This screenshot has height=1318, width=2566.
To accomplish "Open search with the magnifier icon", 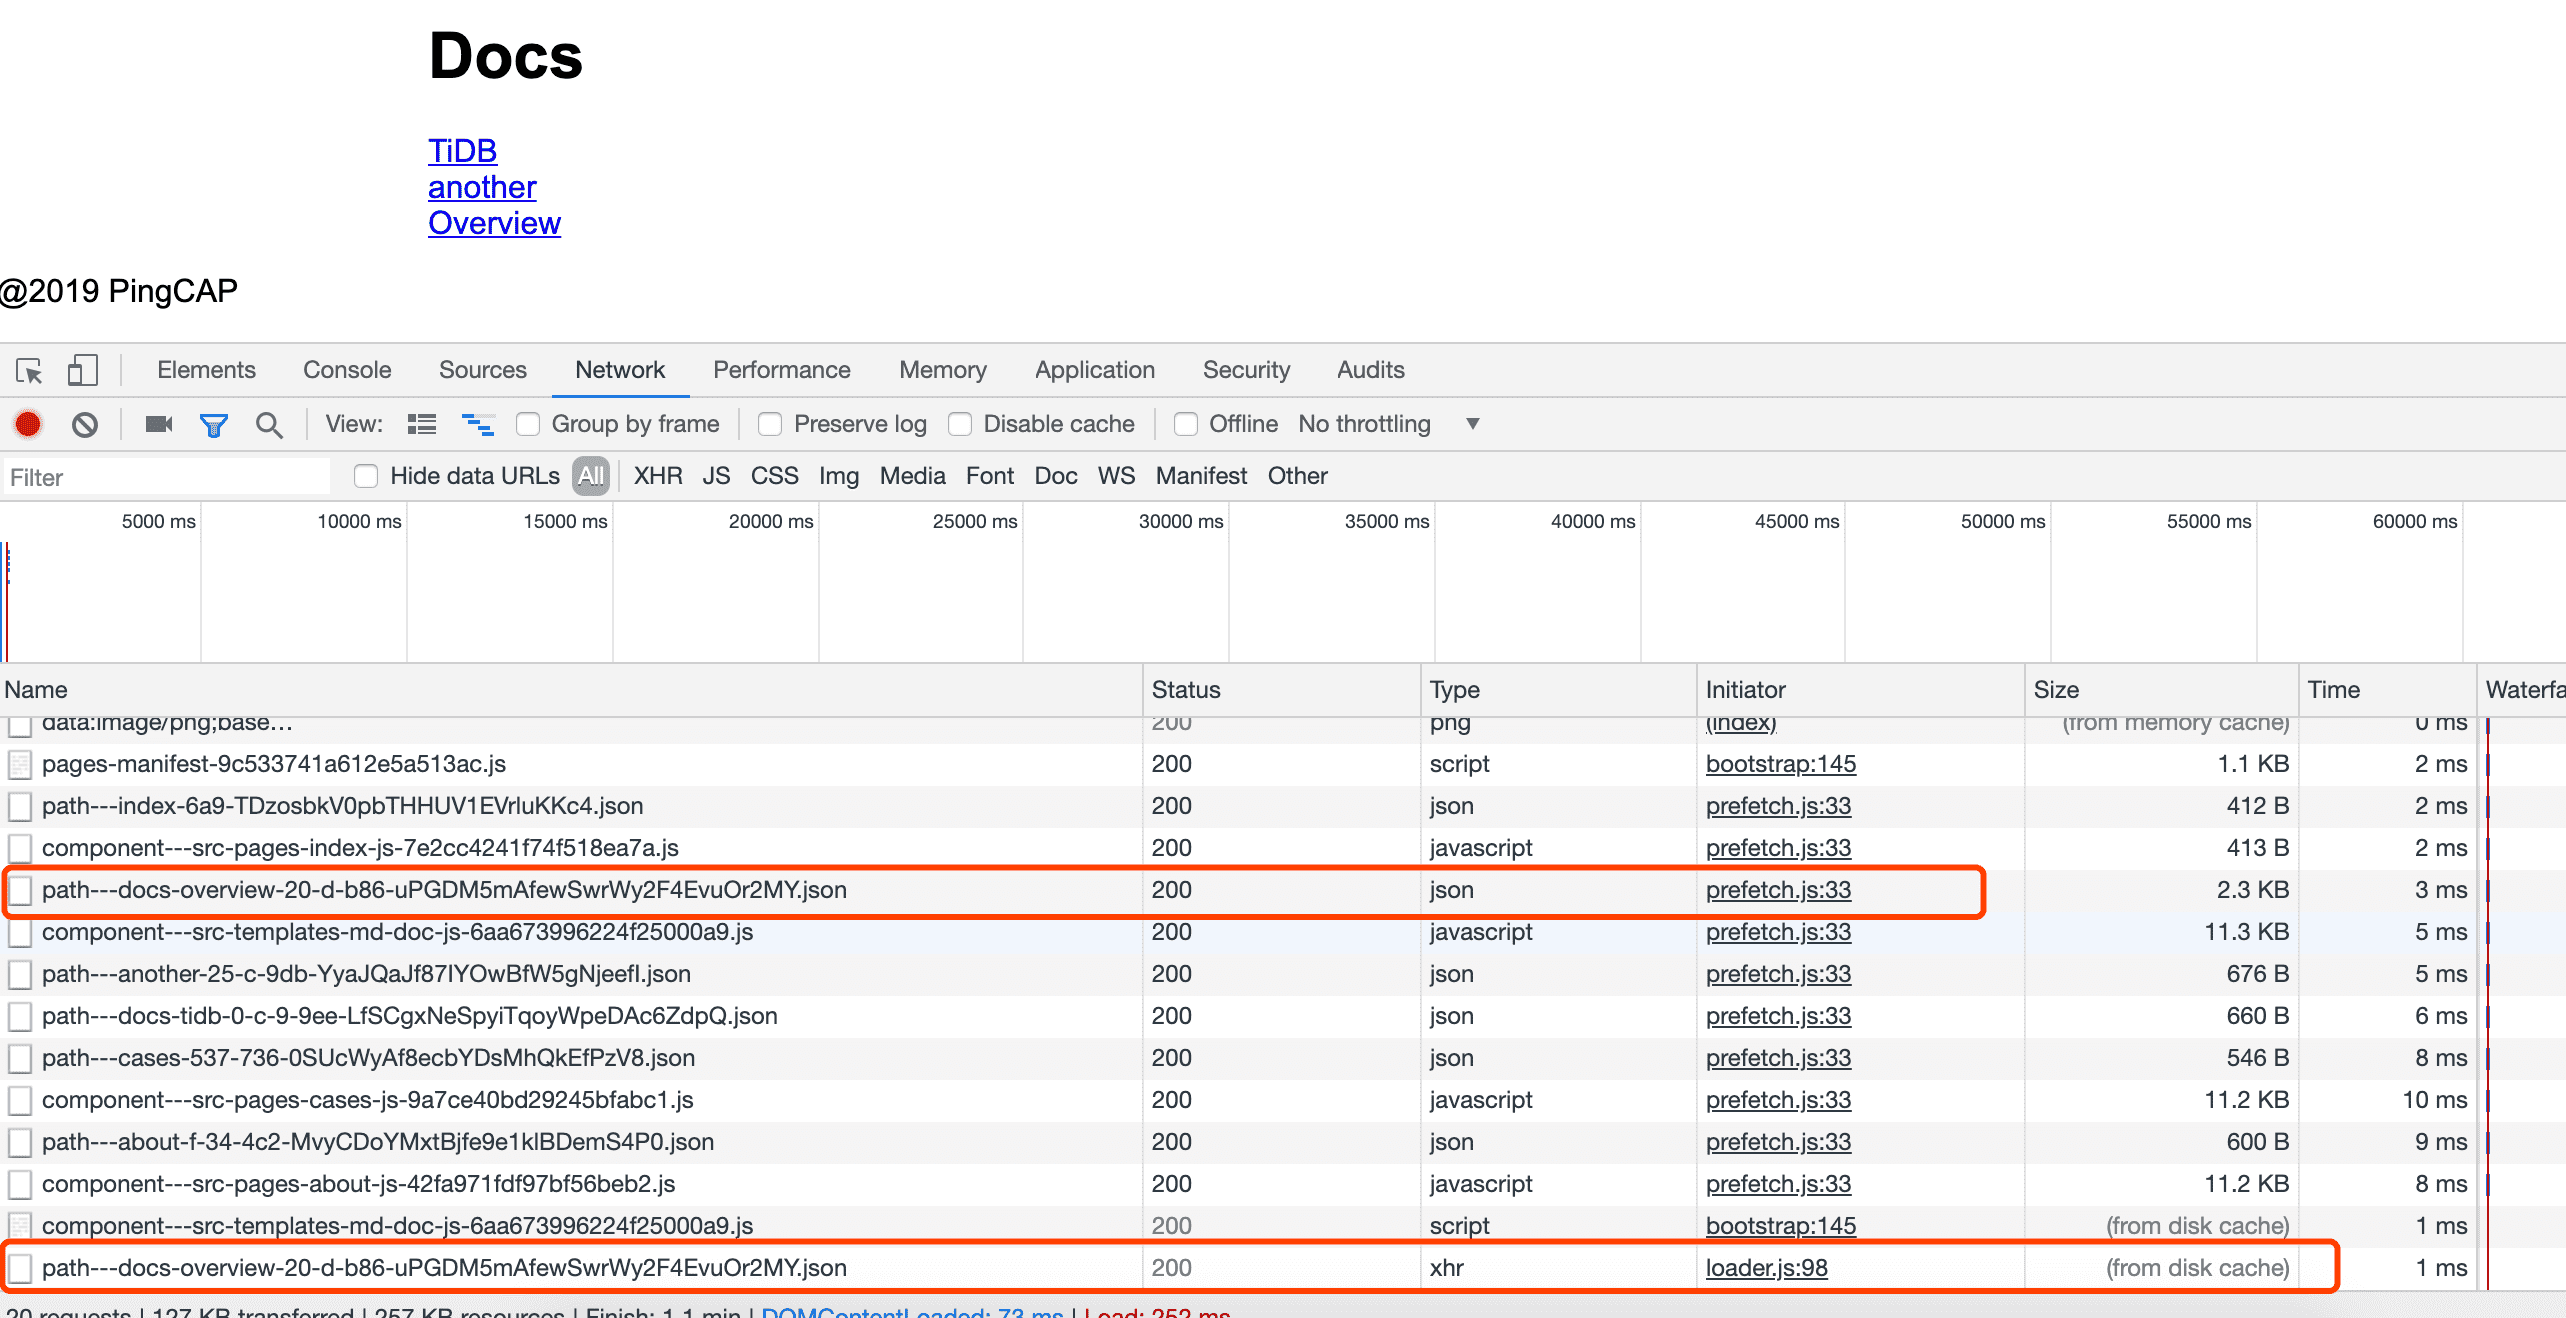I will (x=268, y=425).
